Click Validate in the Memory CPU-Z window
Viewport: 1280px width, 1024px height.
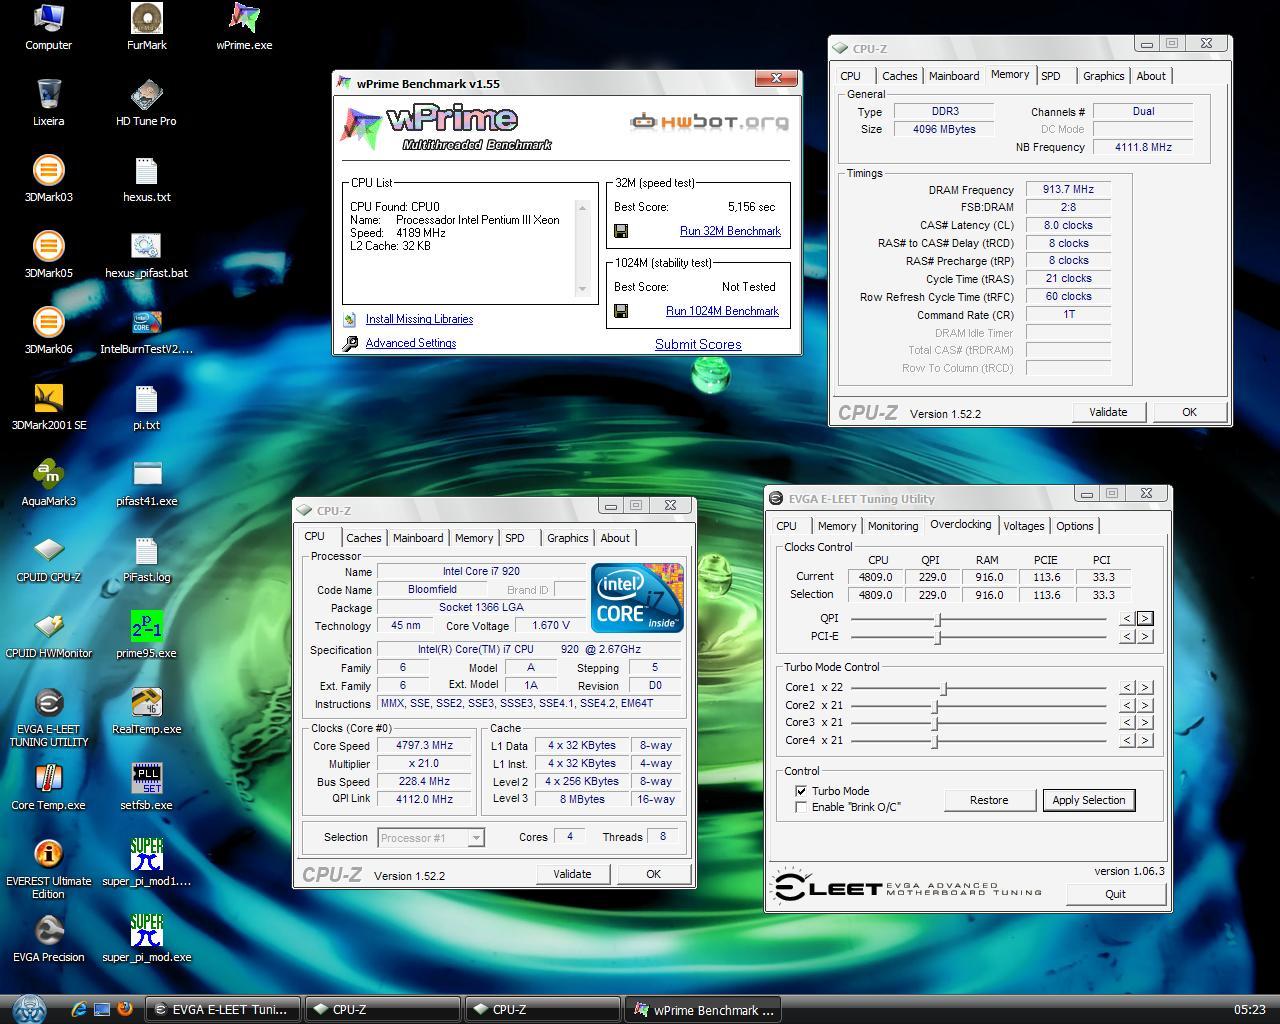[x=1108, y=412]
